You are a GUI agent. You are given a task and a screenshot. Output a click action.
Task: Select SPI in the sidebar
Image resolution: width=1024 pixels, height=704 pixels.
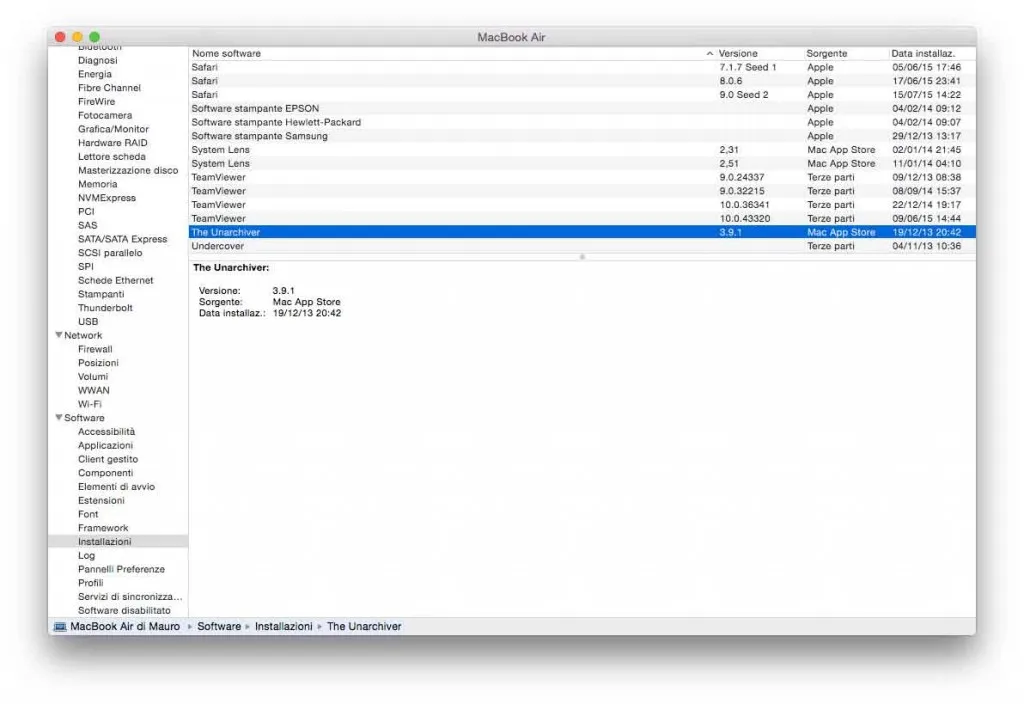click(x=86, y=266)
